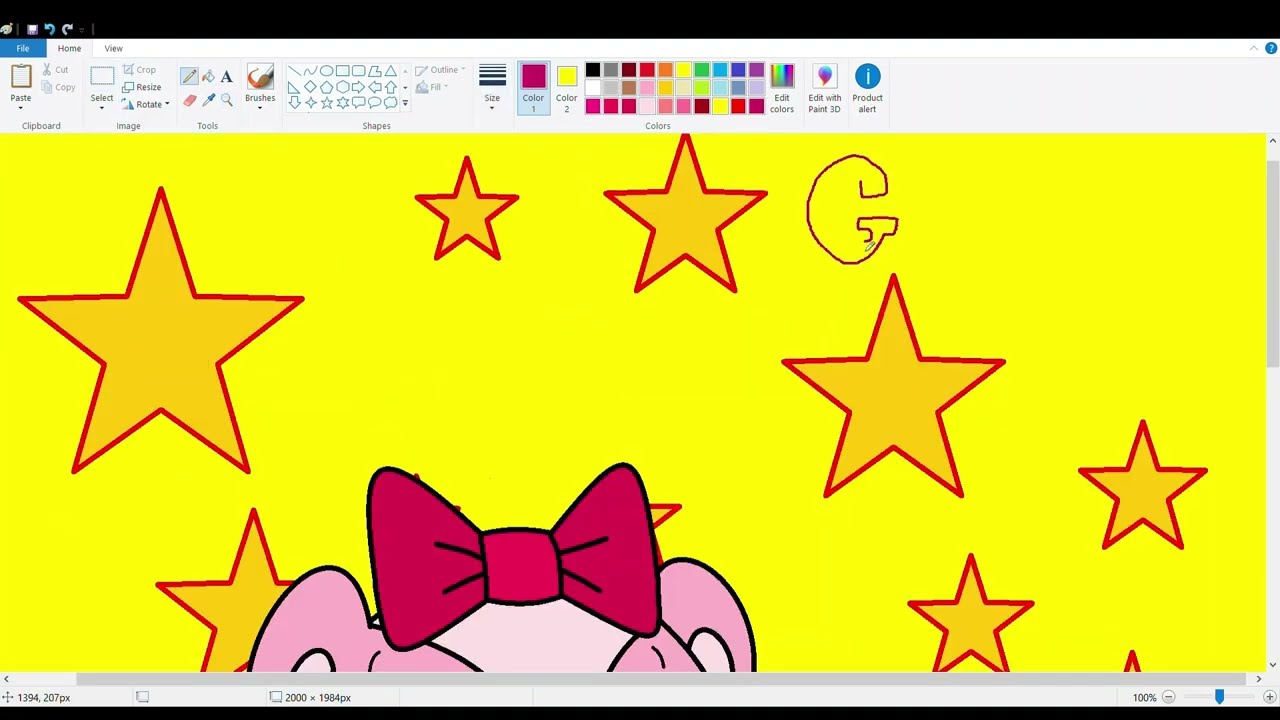This screenshot has width=1280, height=720.
Task: Open the File menu
Action: coord(22,48)
